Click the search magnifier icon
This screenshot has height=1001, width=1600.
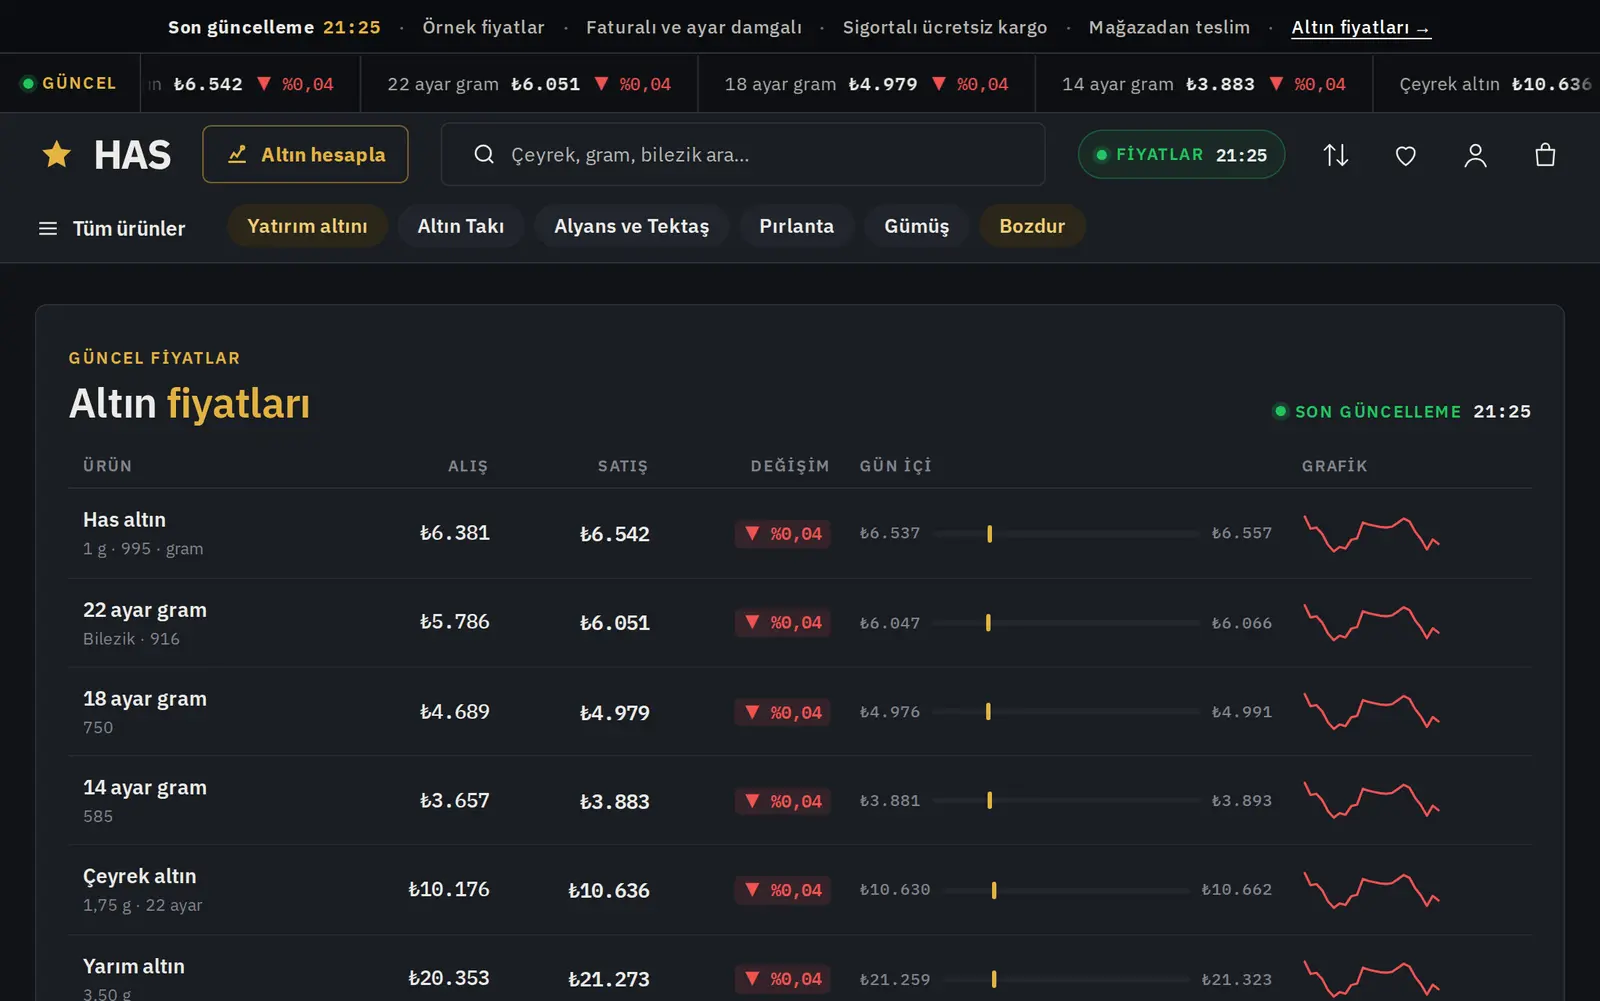[x=484, y=154]
